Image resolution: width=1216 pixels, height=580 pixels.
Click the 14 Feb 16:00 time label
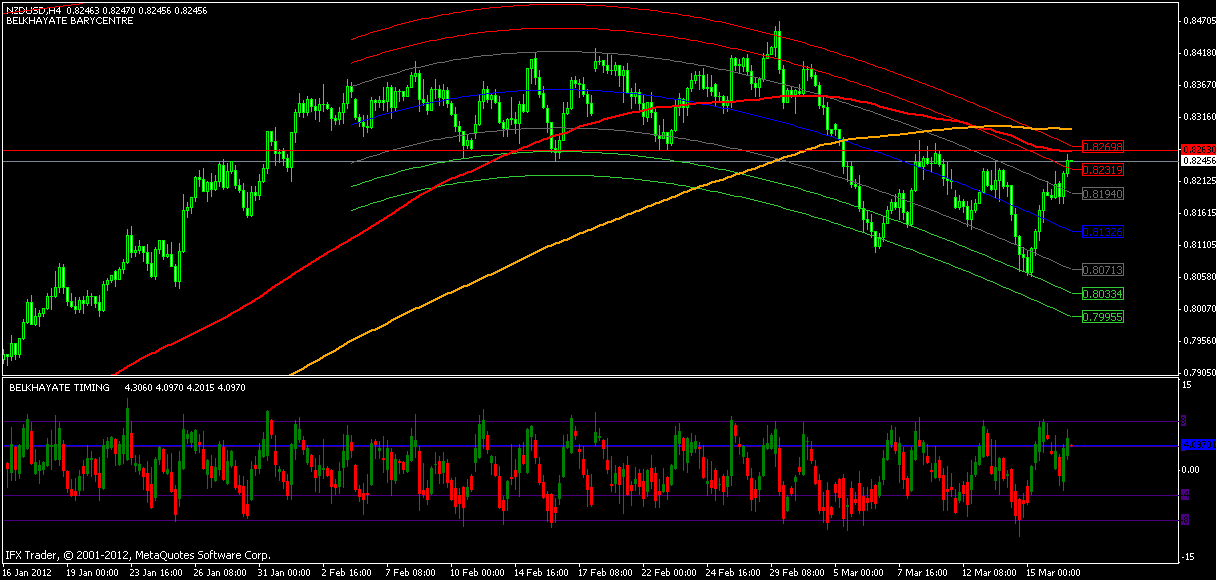[541, 573]
